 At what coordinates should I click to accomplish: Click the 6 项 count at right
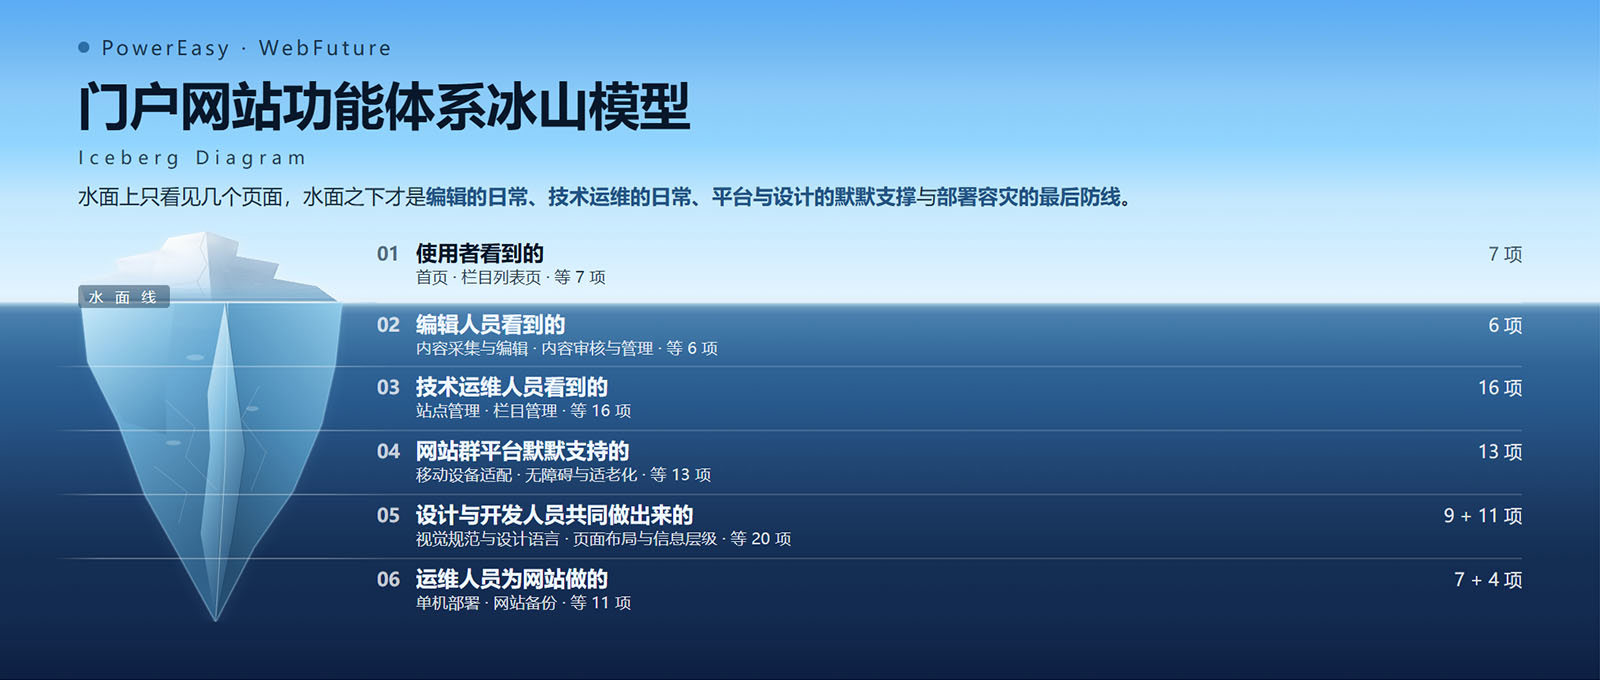point(1505,325)
